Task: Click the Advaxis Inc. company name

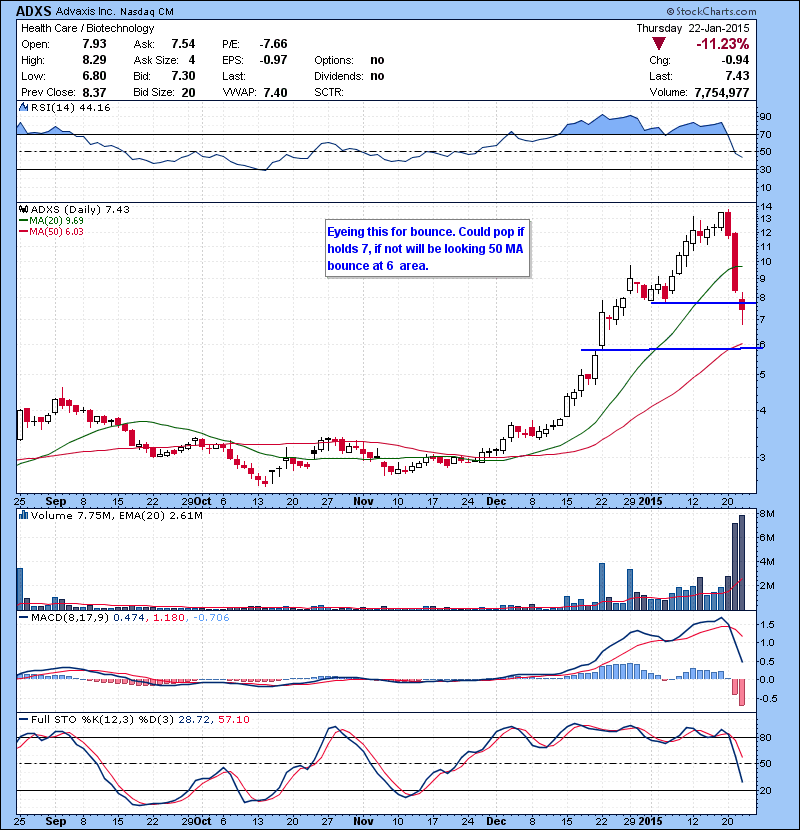Action: click(x=85, y=11)
